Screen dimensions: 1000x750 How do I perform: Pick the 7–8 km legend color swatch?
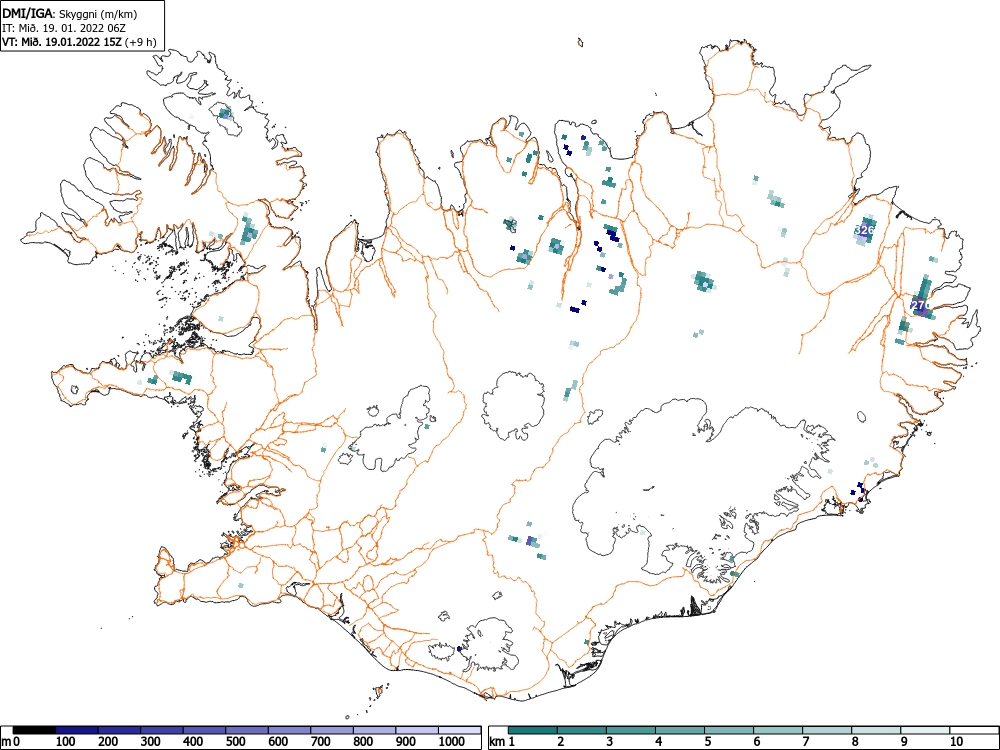click(x=827, y=730)
